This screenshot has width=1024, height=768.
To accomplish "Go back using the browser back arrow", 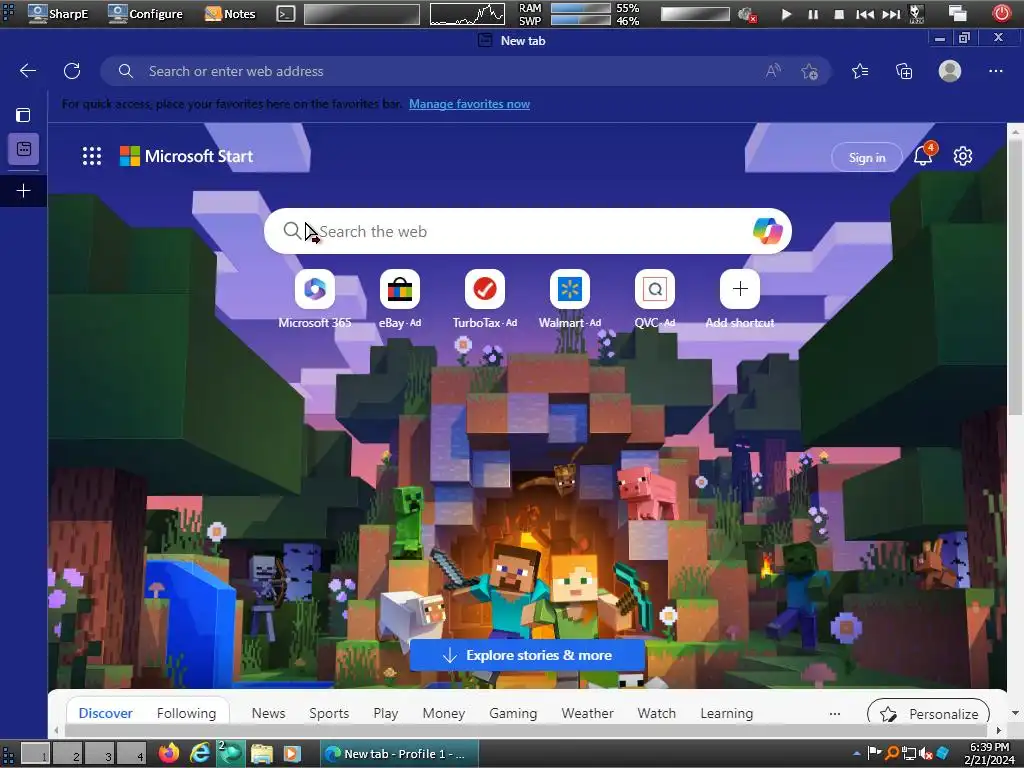I will coord(27,71).
